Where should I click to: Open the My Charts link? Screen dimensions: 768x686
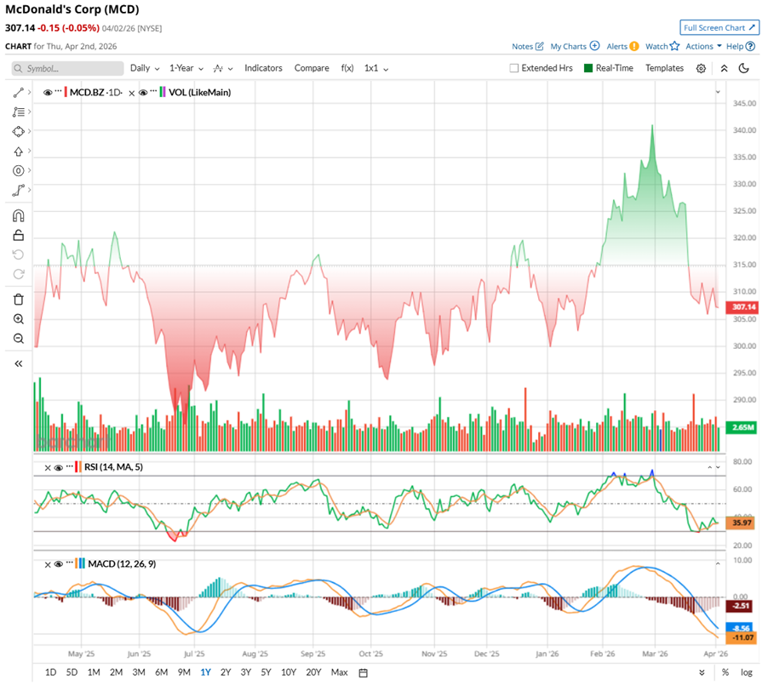point(574,46)
